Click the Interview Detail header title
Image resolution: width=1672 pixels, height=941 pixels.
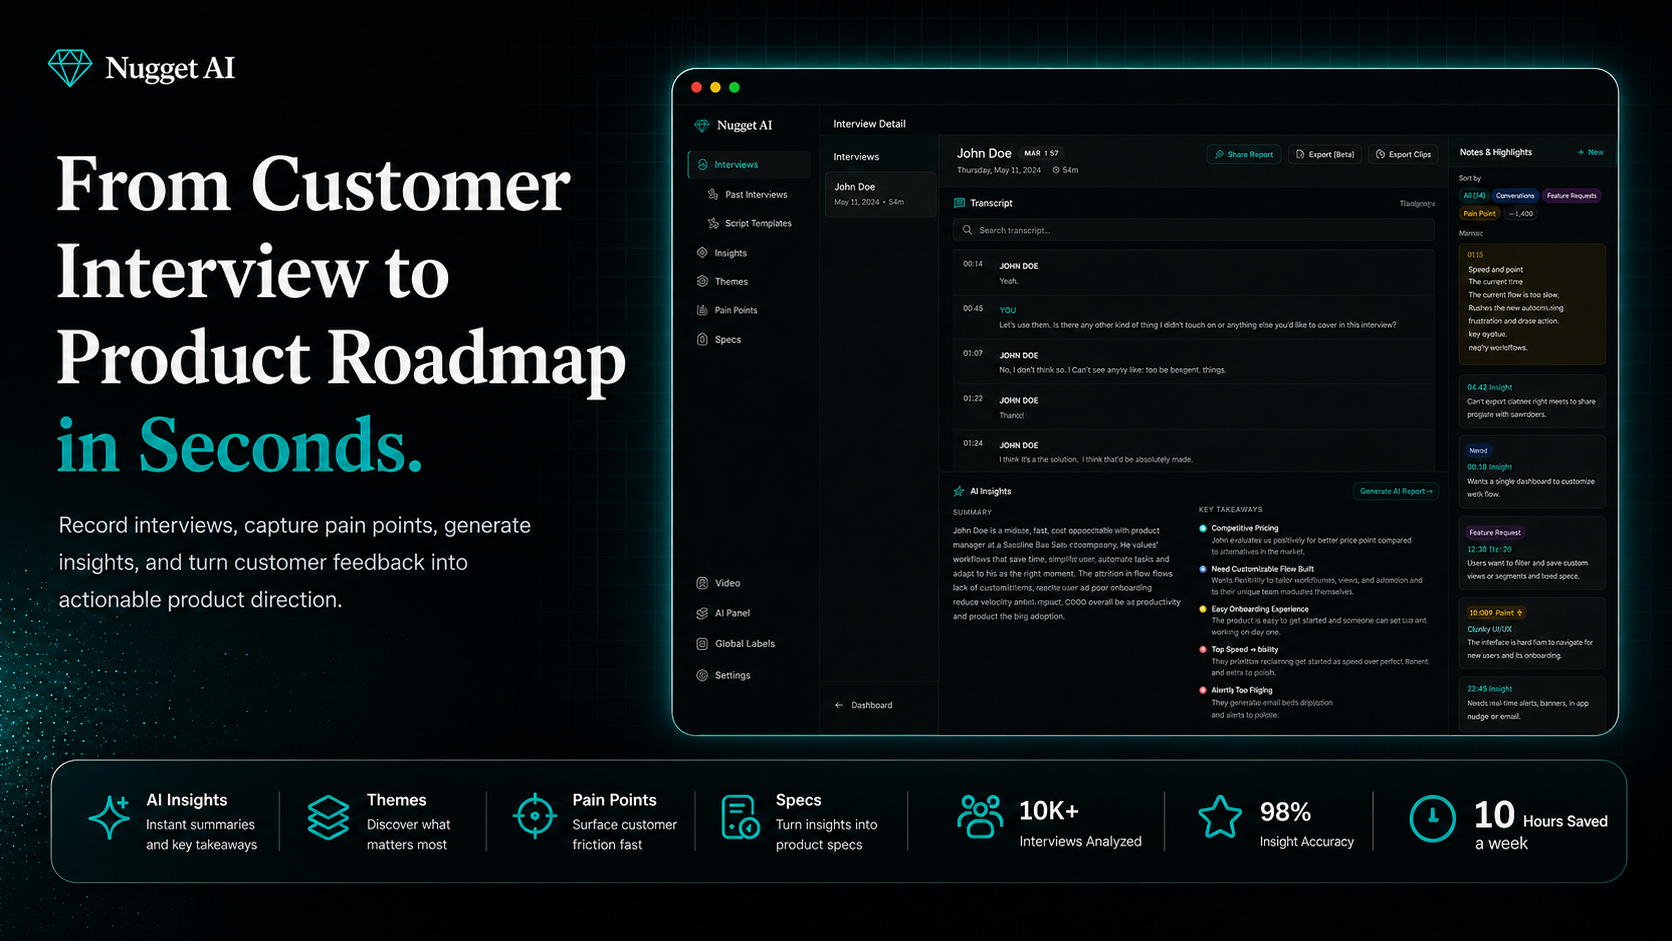point(869,124)
